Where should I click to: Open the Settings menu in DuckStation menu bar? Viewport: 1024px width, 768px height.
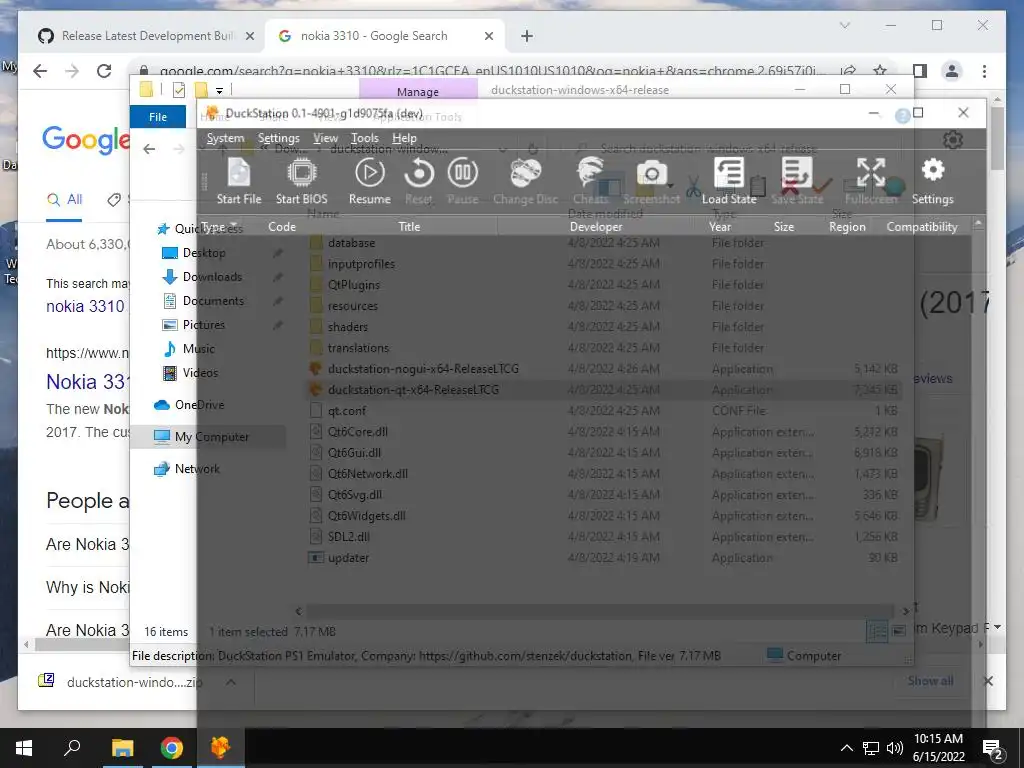tap(278, 138)
